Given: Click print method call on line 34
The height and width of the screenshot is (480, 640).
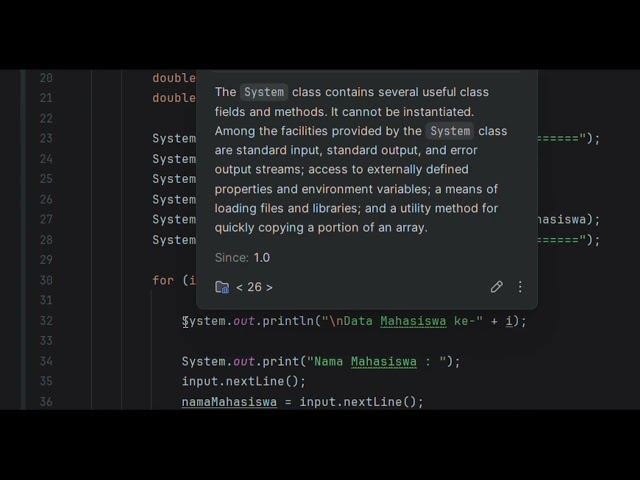Looking at the screenshot, I should click(x=281, y=362).
